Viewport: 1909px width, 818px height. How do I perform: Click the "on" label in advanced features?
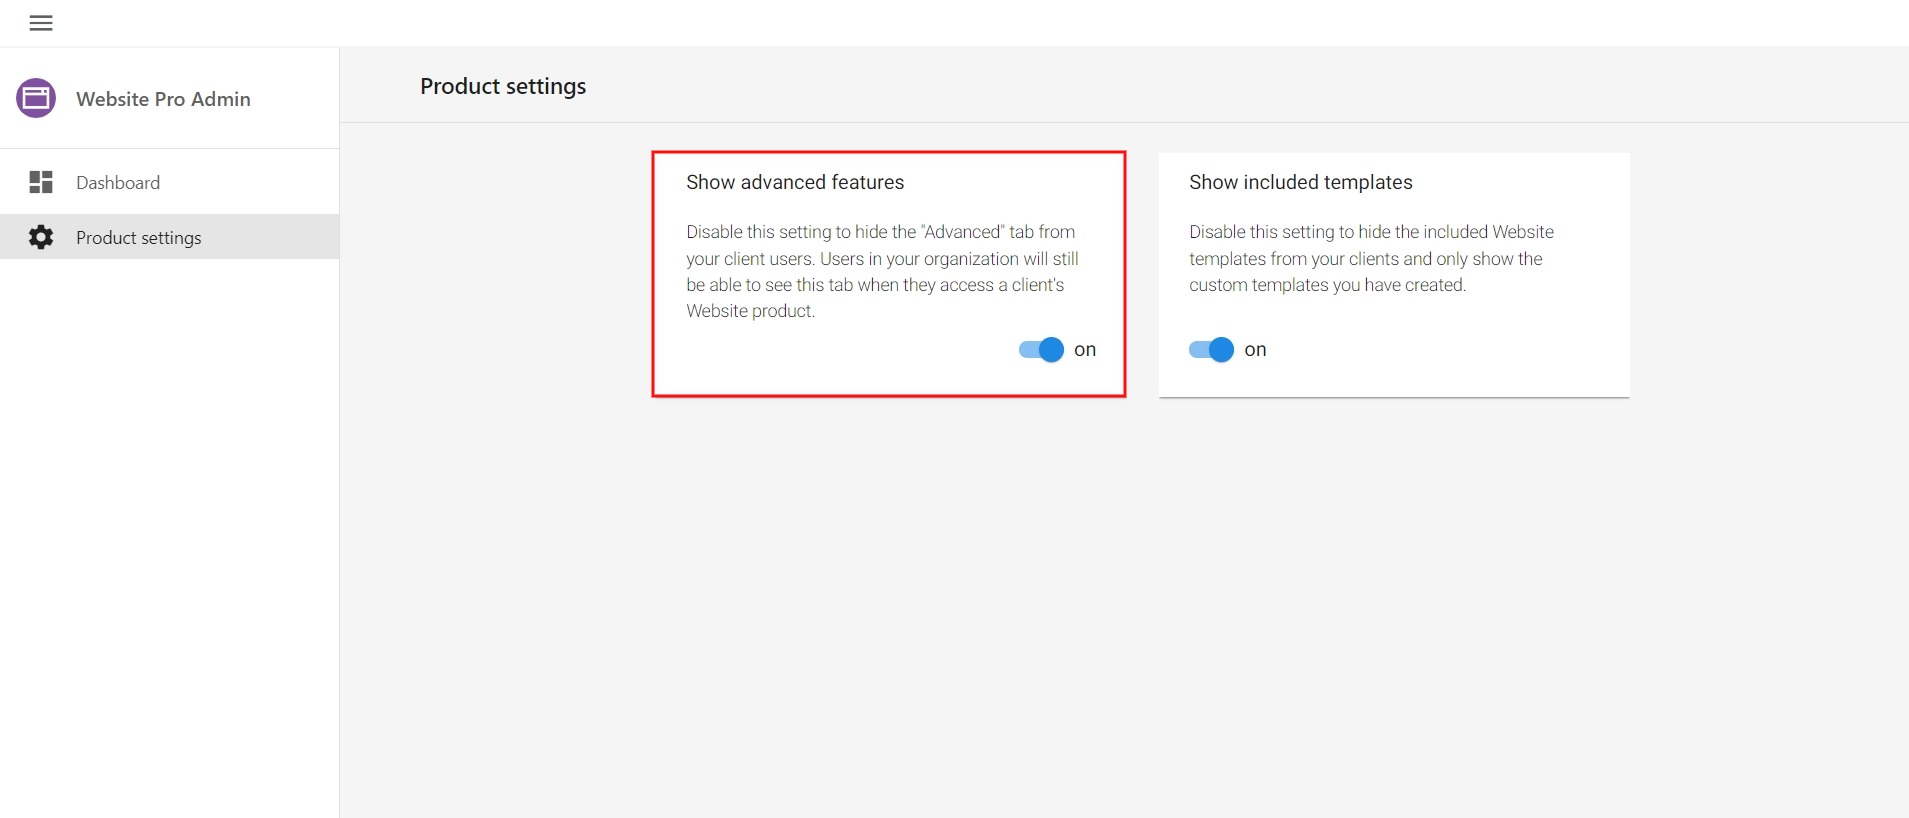[x=1085, y=349]
